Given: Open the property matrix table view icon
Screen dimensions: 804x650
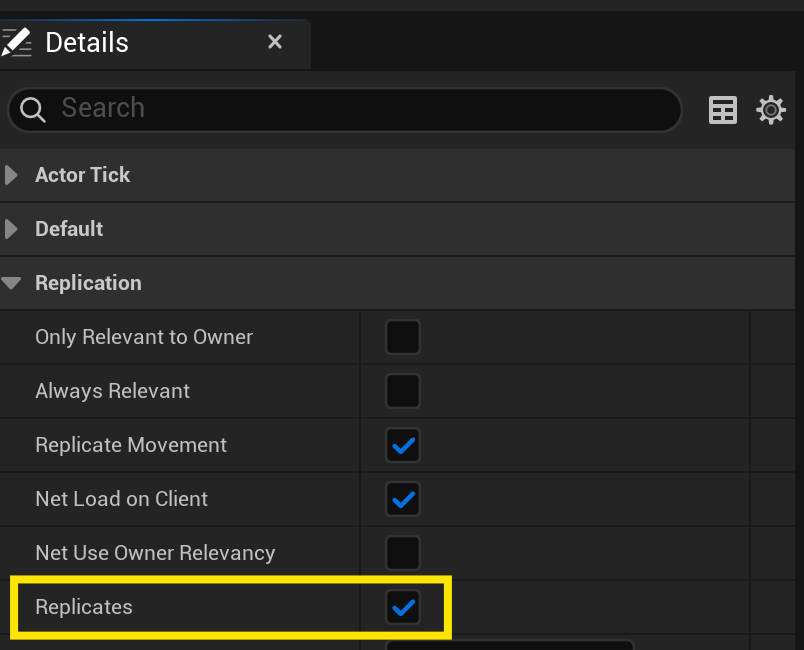Looking at the screenshot, I should [722, 109].
